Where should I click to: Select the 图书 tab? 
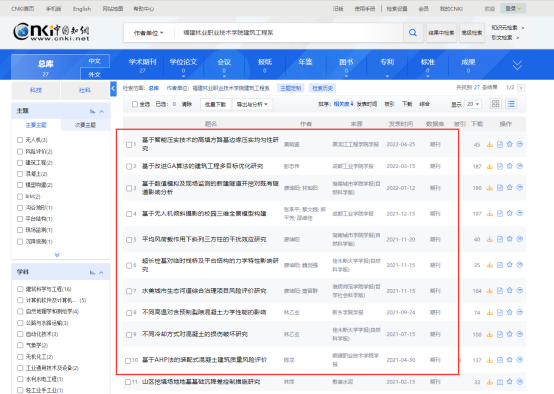coord(346,65)
